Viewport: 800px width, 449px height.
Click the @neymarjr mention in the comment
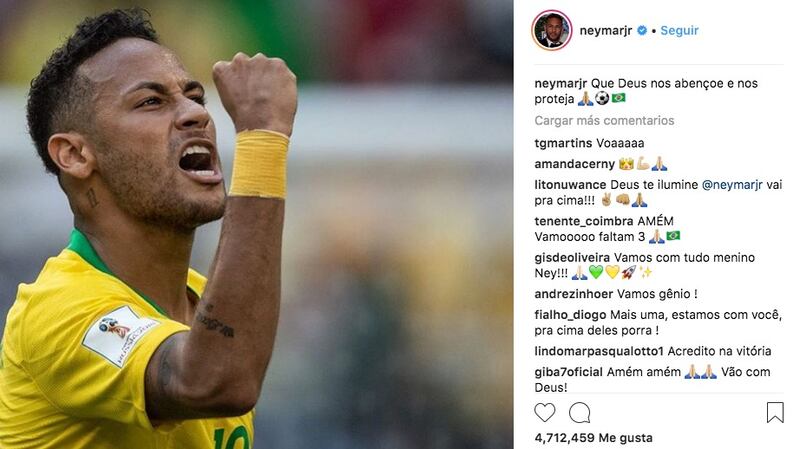(x=732, y=185)
